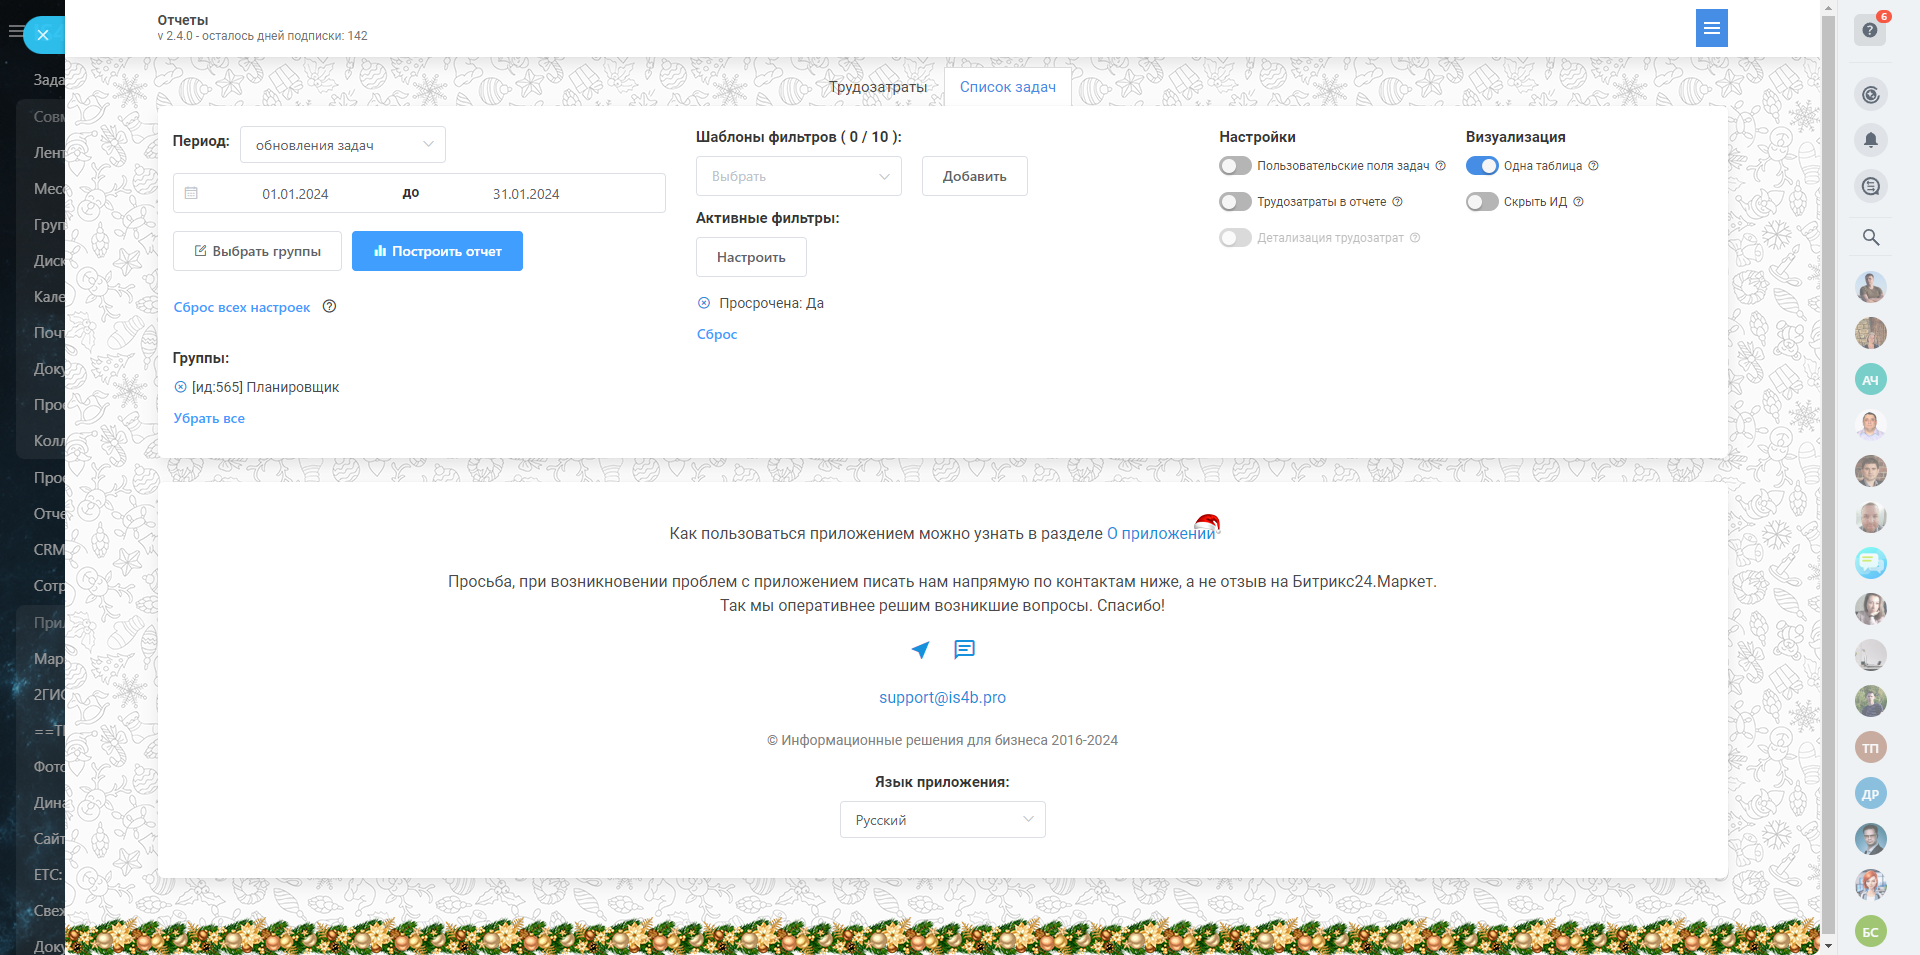The image size is (1920, 955).
Task: Click the Сброс link under active filters
Action: click(717, 334)
